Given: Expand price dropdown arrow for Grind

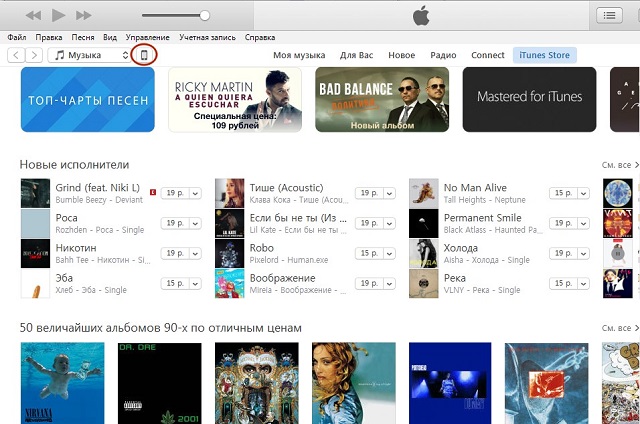Looking at the screenshot, I should coord(196,193).
